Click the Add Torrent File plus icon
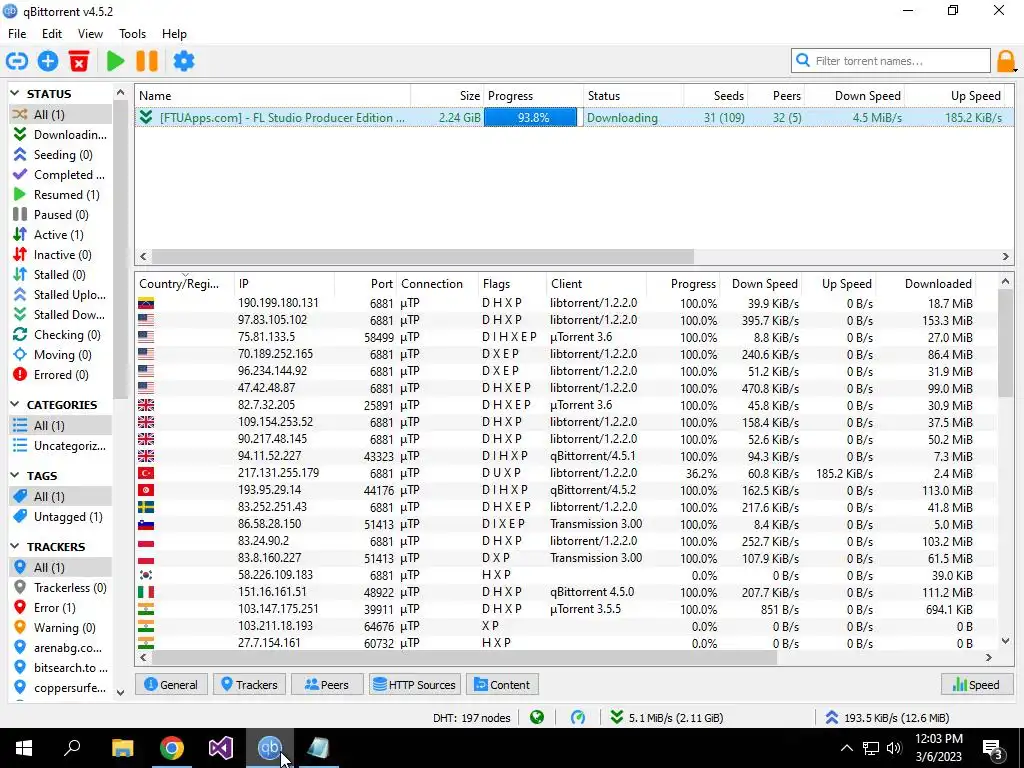This screenshot has height=768, width=1024. 48,61
